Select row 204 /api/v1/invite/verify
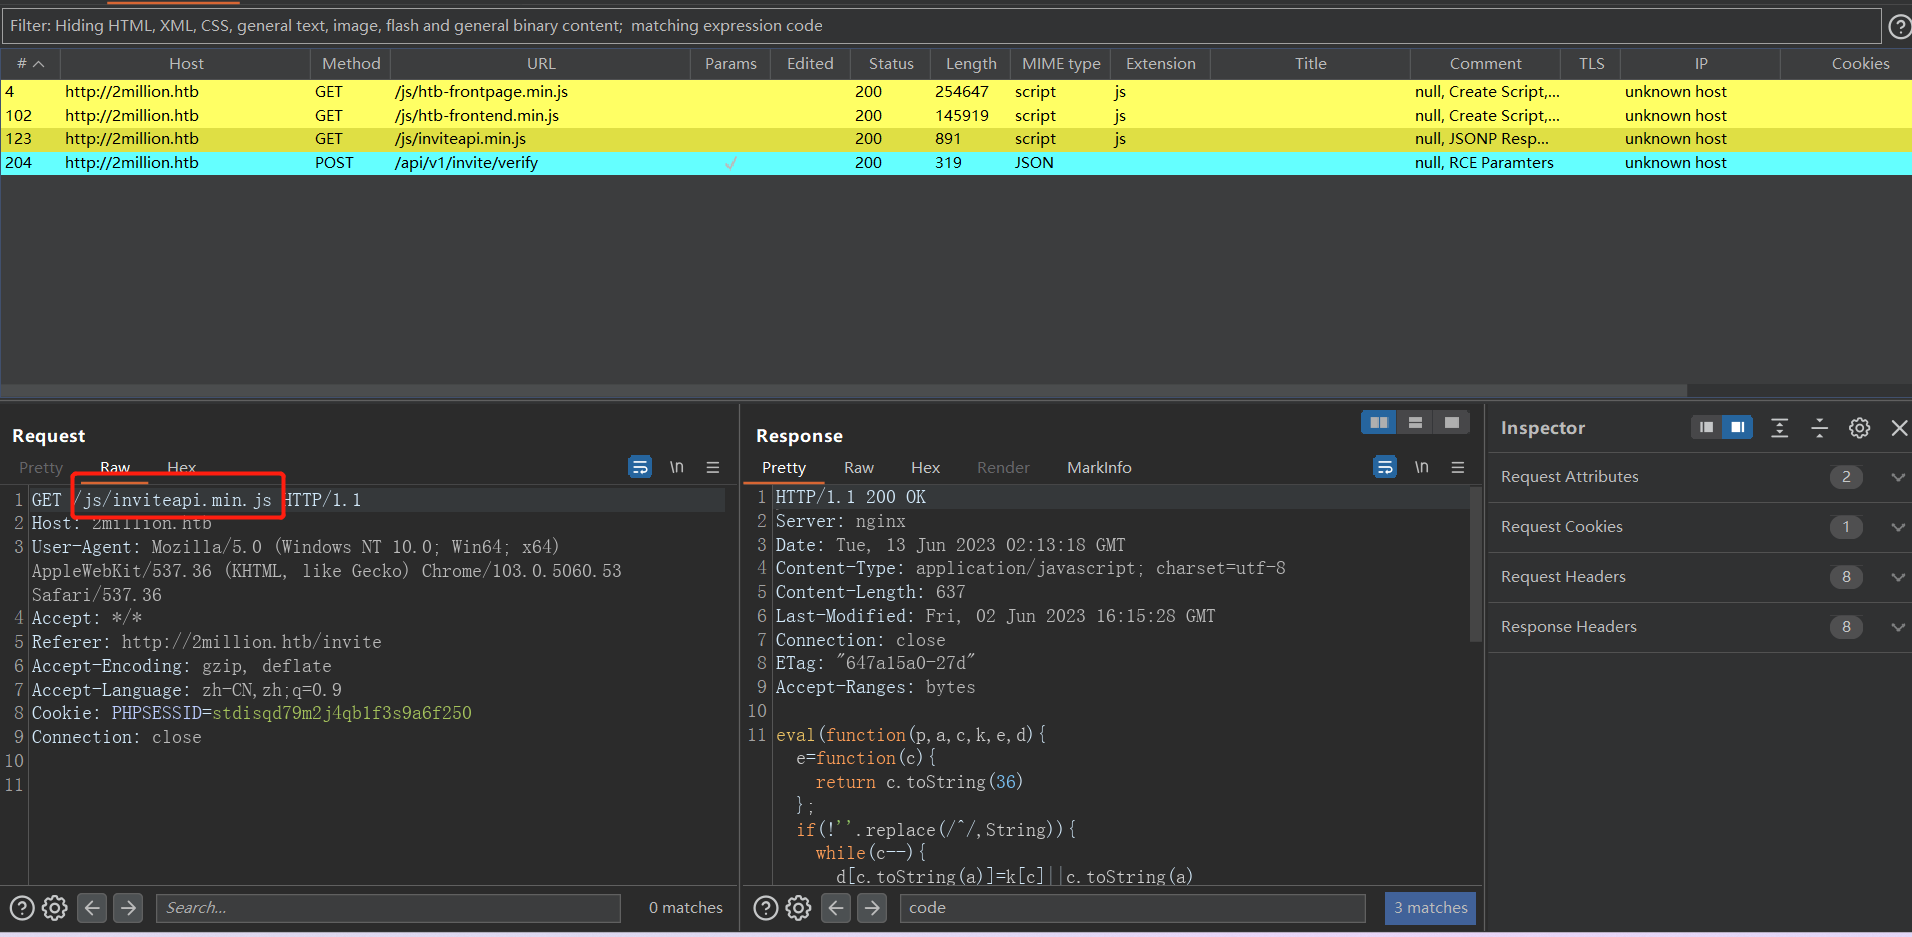Viewport: 1912px width, 937px height. click(x=956, y=163)
